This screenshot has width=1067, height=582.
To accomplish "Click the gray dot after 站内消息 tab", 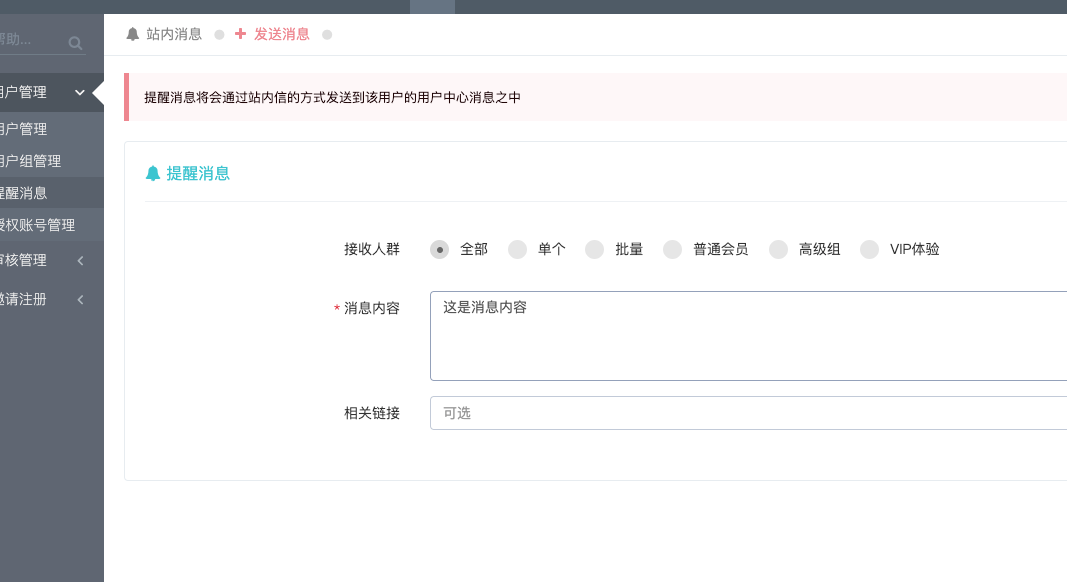I will (x=219, y=35).
